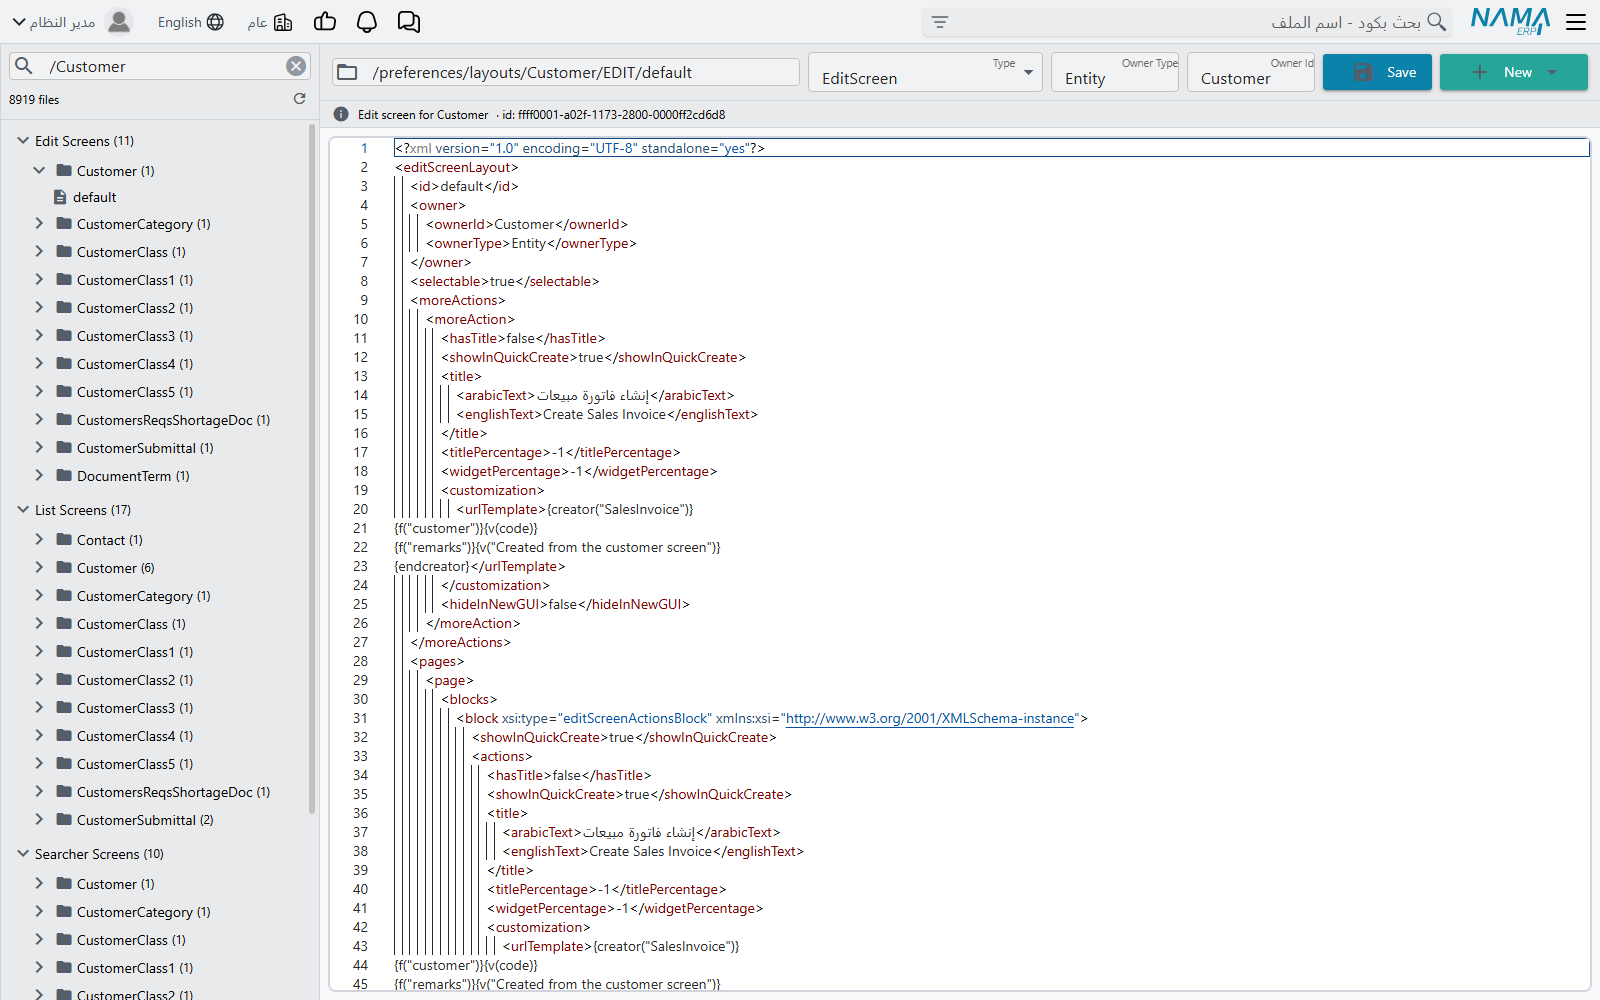Screen dimensions: 1600x1000
Task: Open the chat messages icon
Action: 409,22
